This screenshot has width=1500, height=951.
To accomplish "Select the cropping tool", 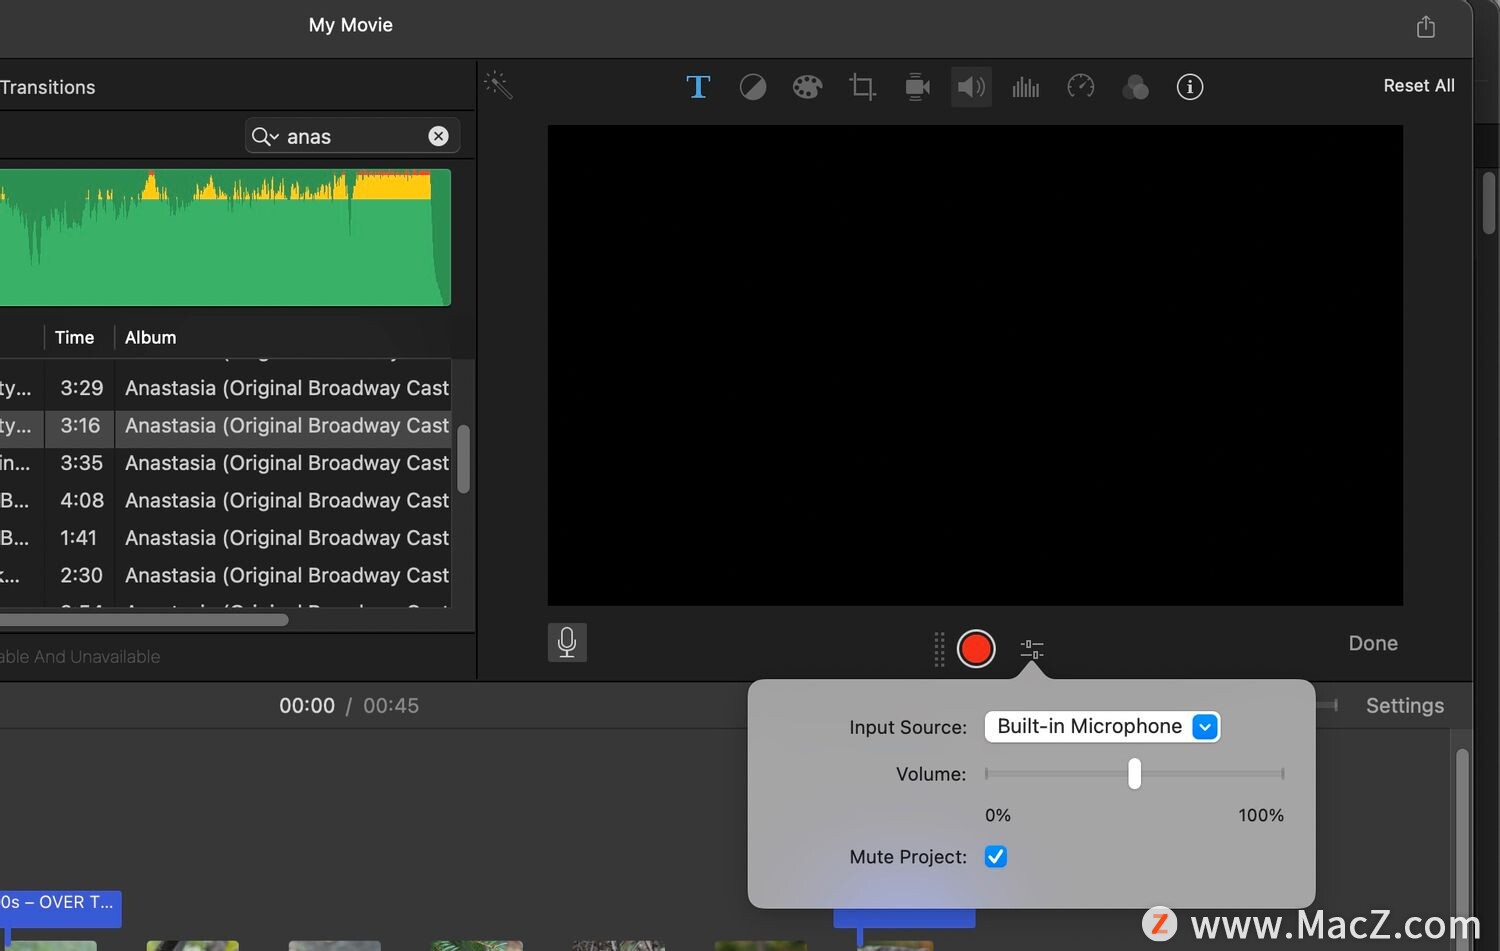I will [862, 87].
